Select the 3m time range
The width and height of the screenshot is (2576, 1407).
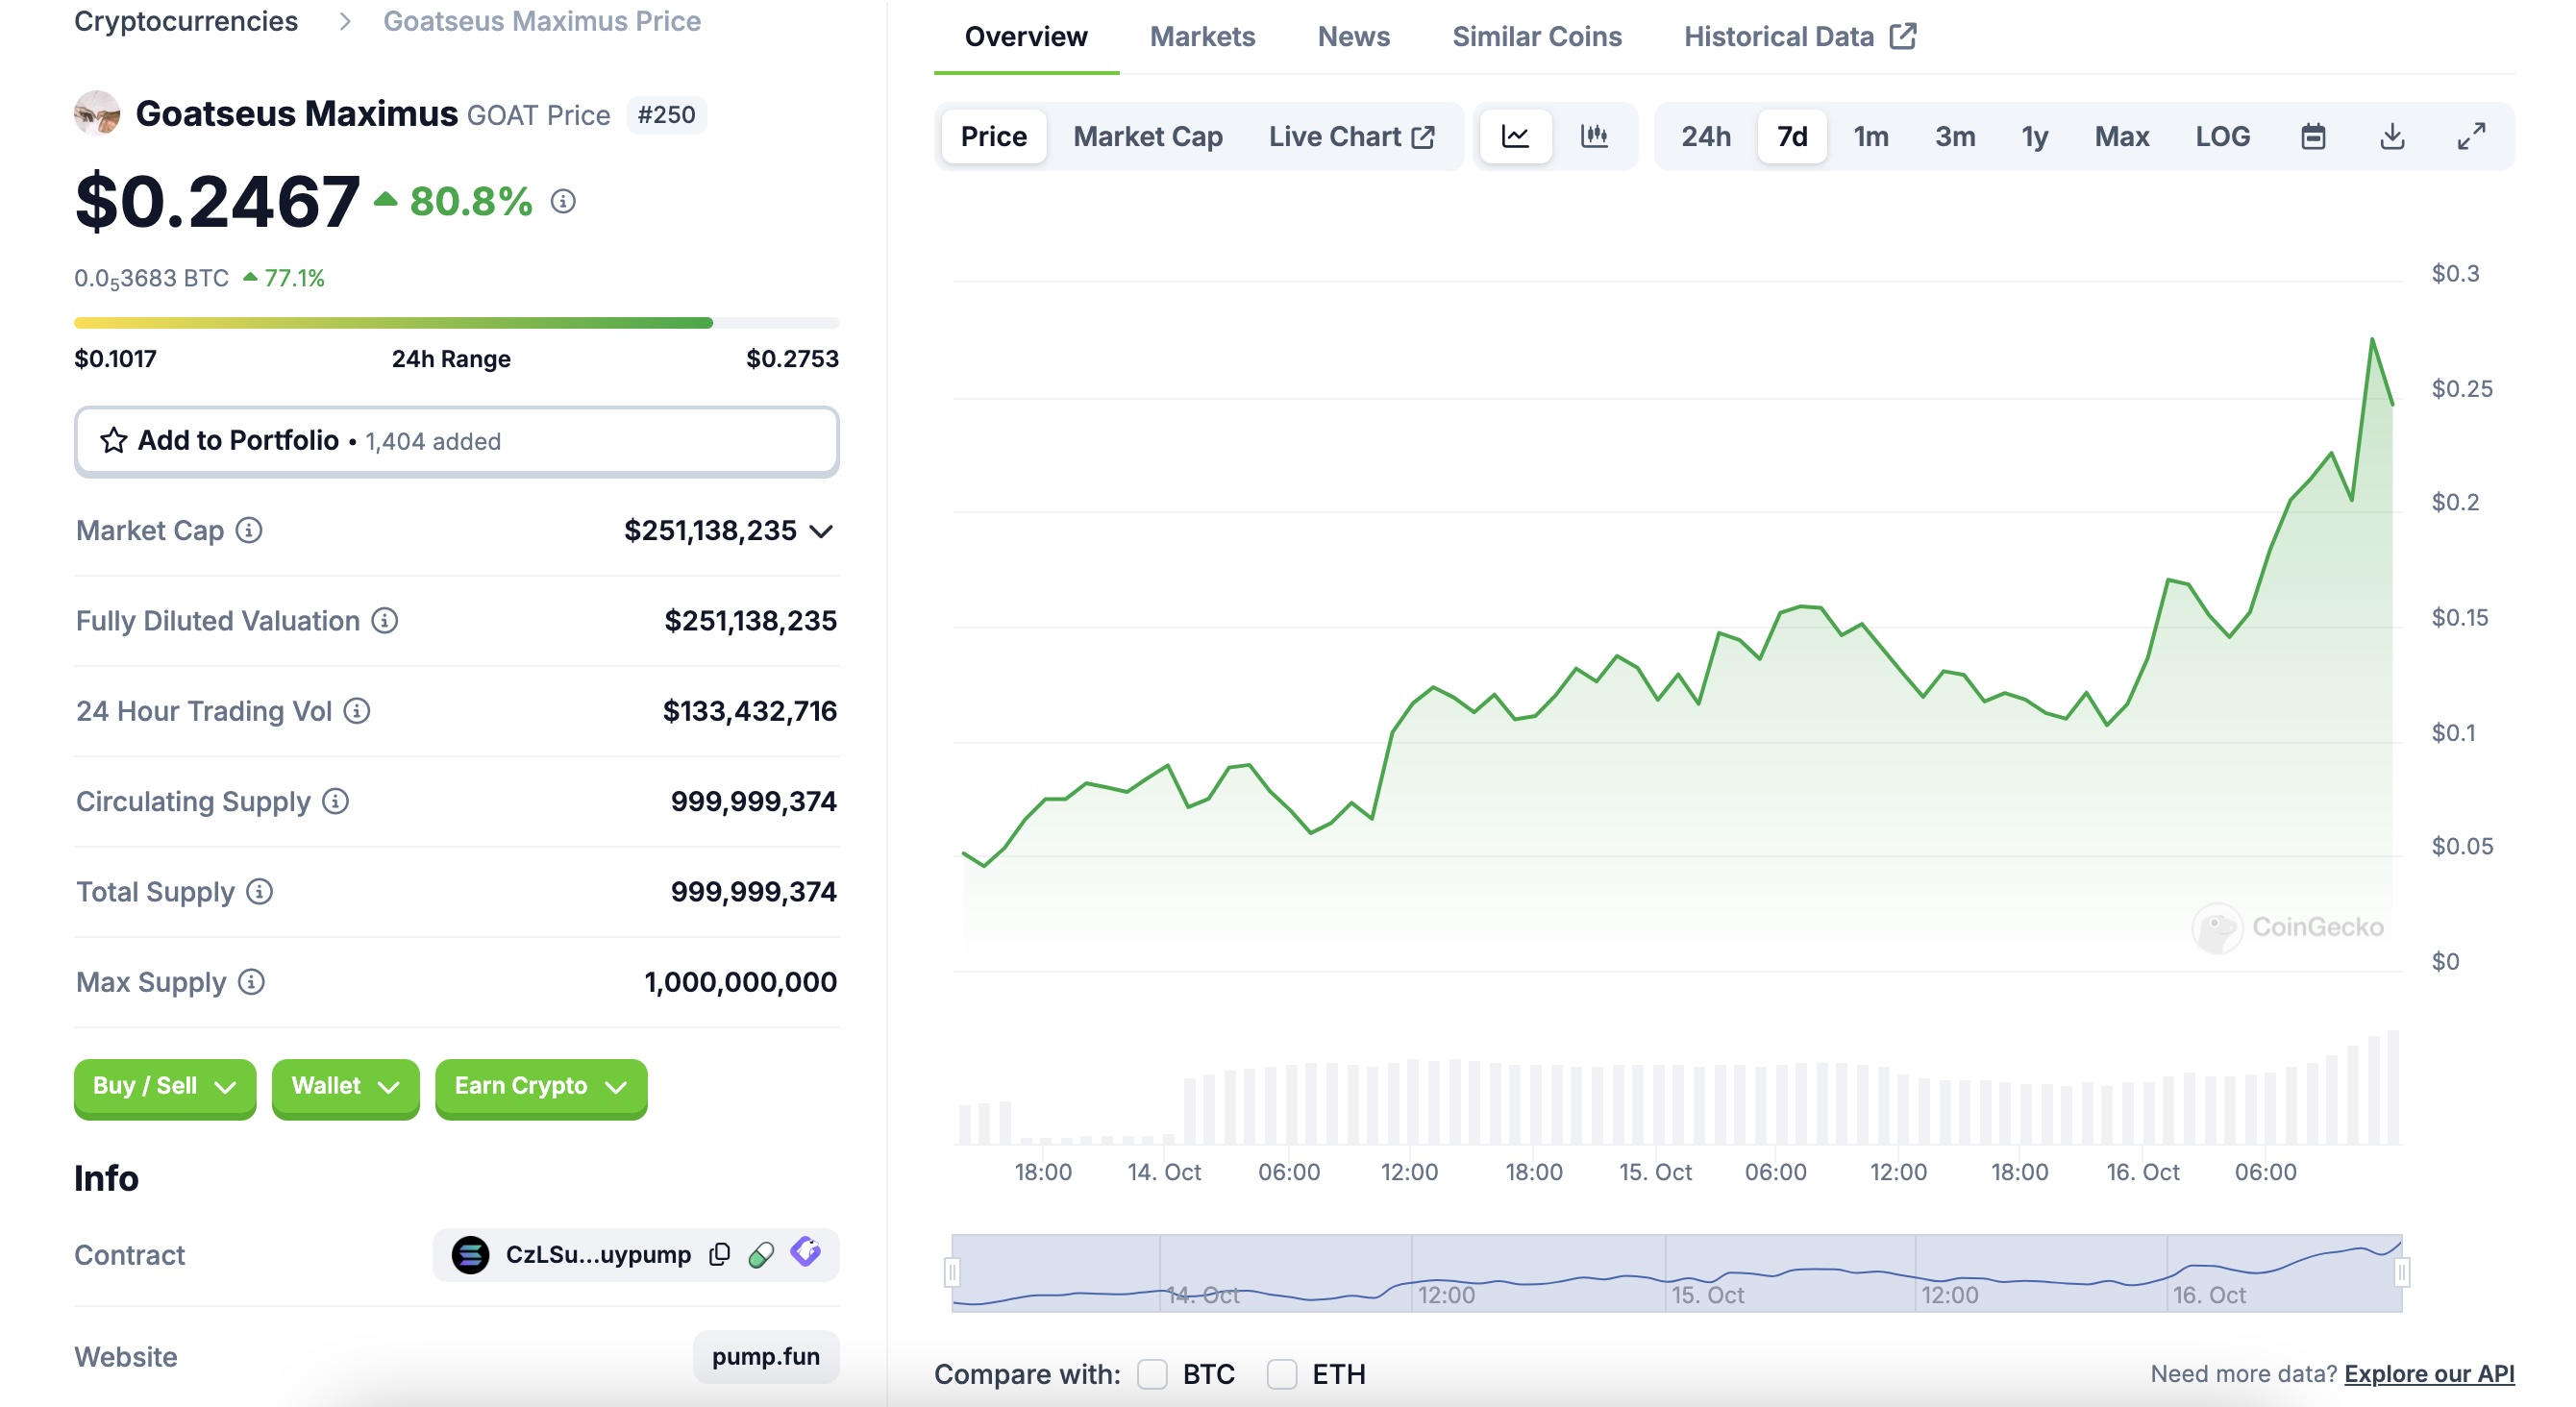(x=1955, y=136)
